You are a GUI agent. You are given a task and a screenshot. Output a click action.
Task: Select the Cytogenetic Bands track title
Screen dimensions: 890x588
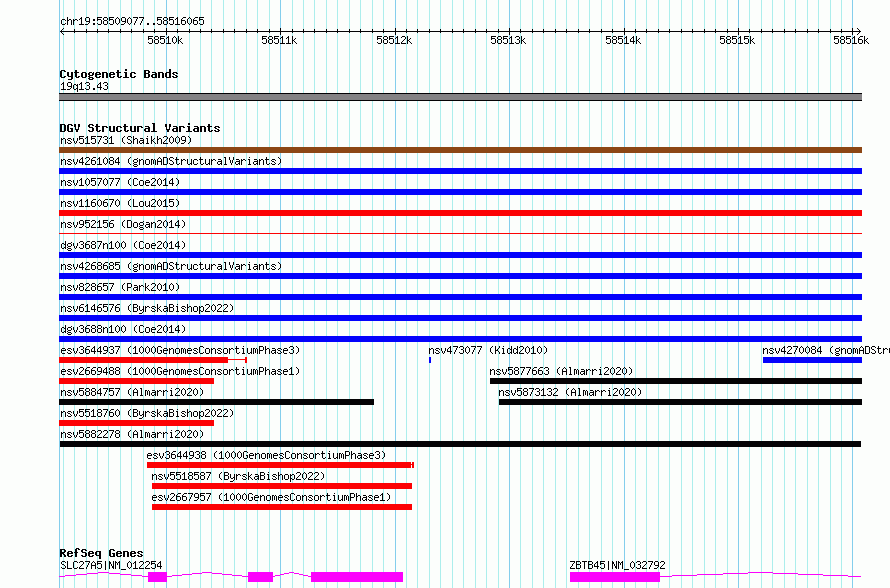pos(119,74)
